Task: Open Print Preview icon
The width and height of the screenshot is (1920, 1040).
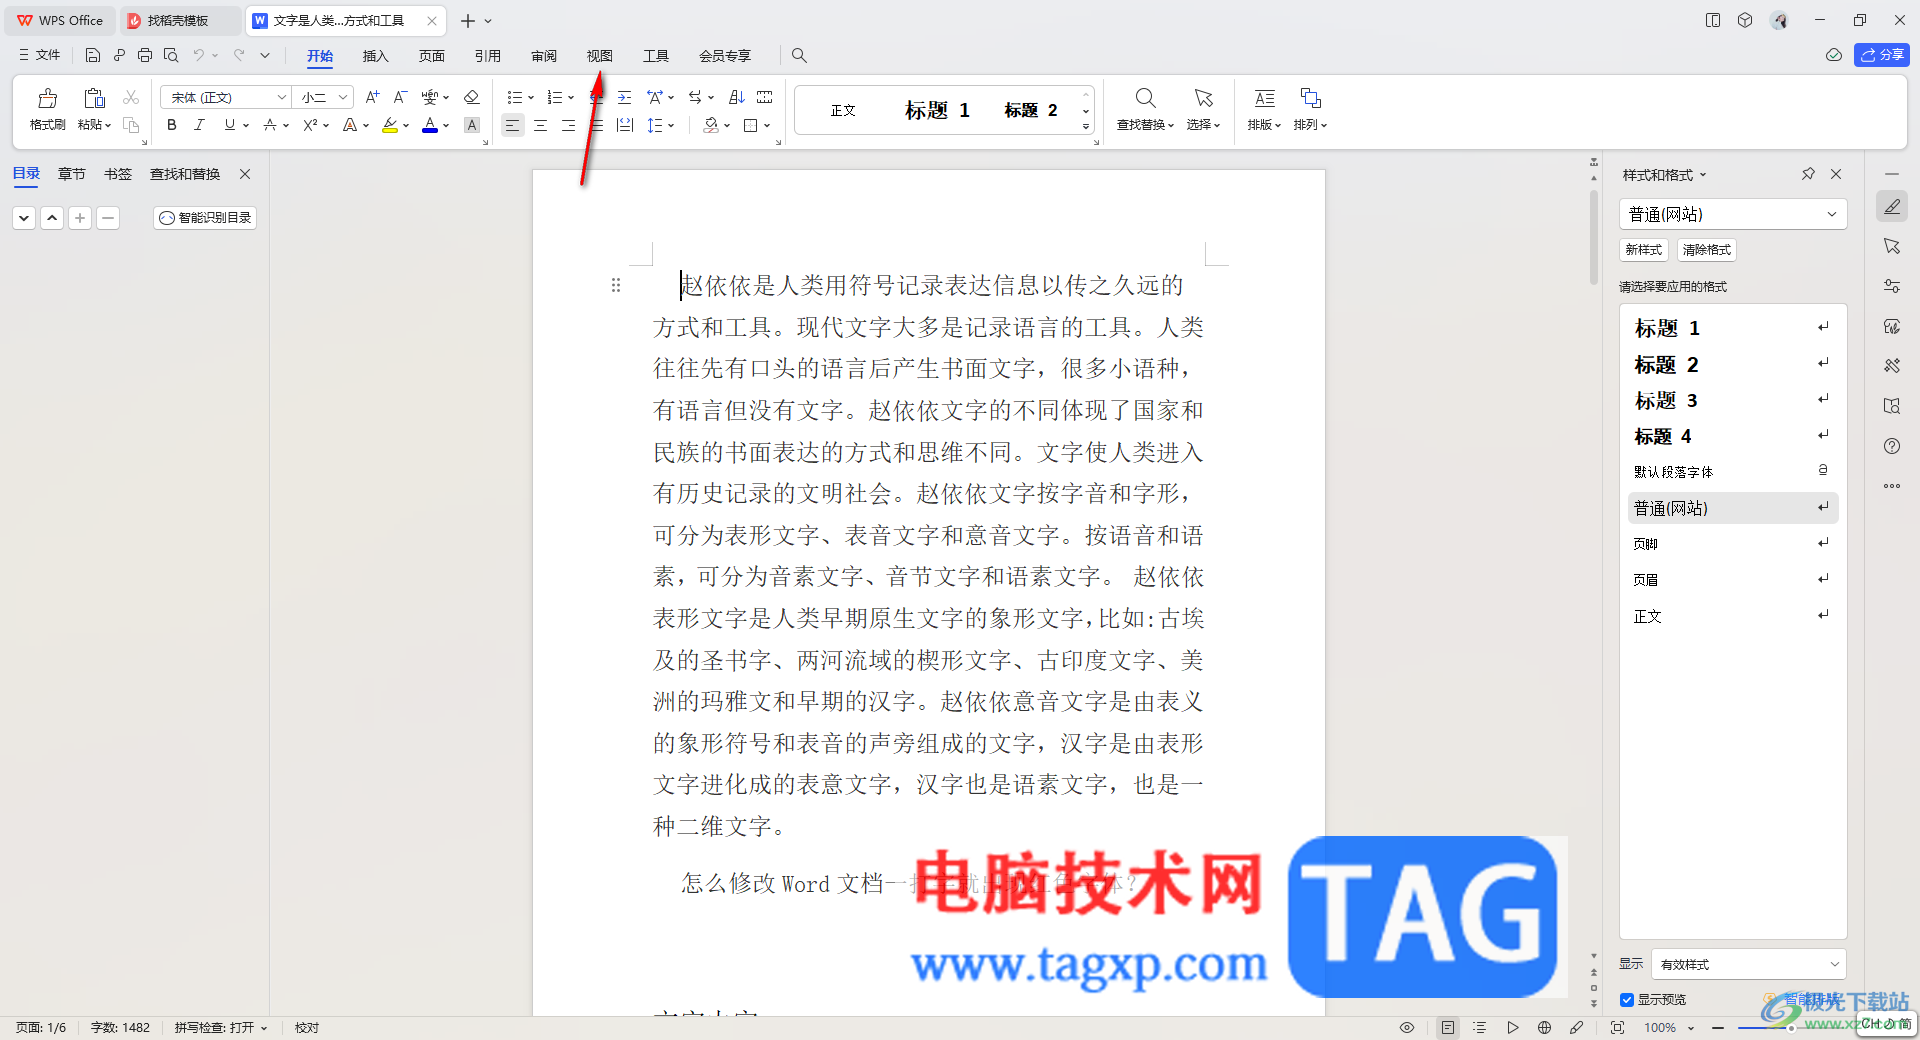Action: coord(171,56)
